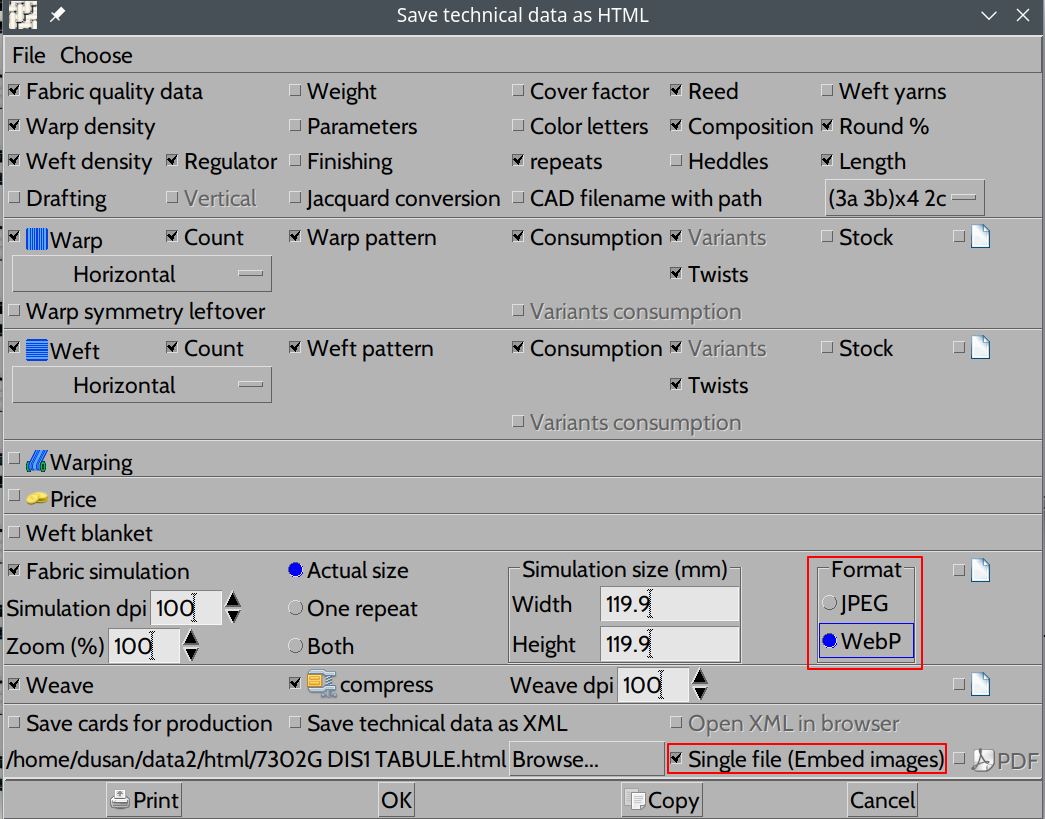Click the simulation Width input field
Viewport: 1045px width, 819px height.
pos(670,605)
